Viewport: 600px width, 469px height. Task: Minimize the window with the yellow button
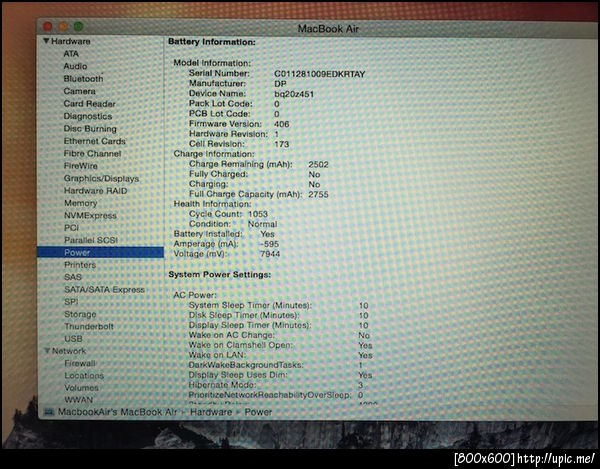click(x=63, y=26)
